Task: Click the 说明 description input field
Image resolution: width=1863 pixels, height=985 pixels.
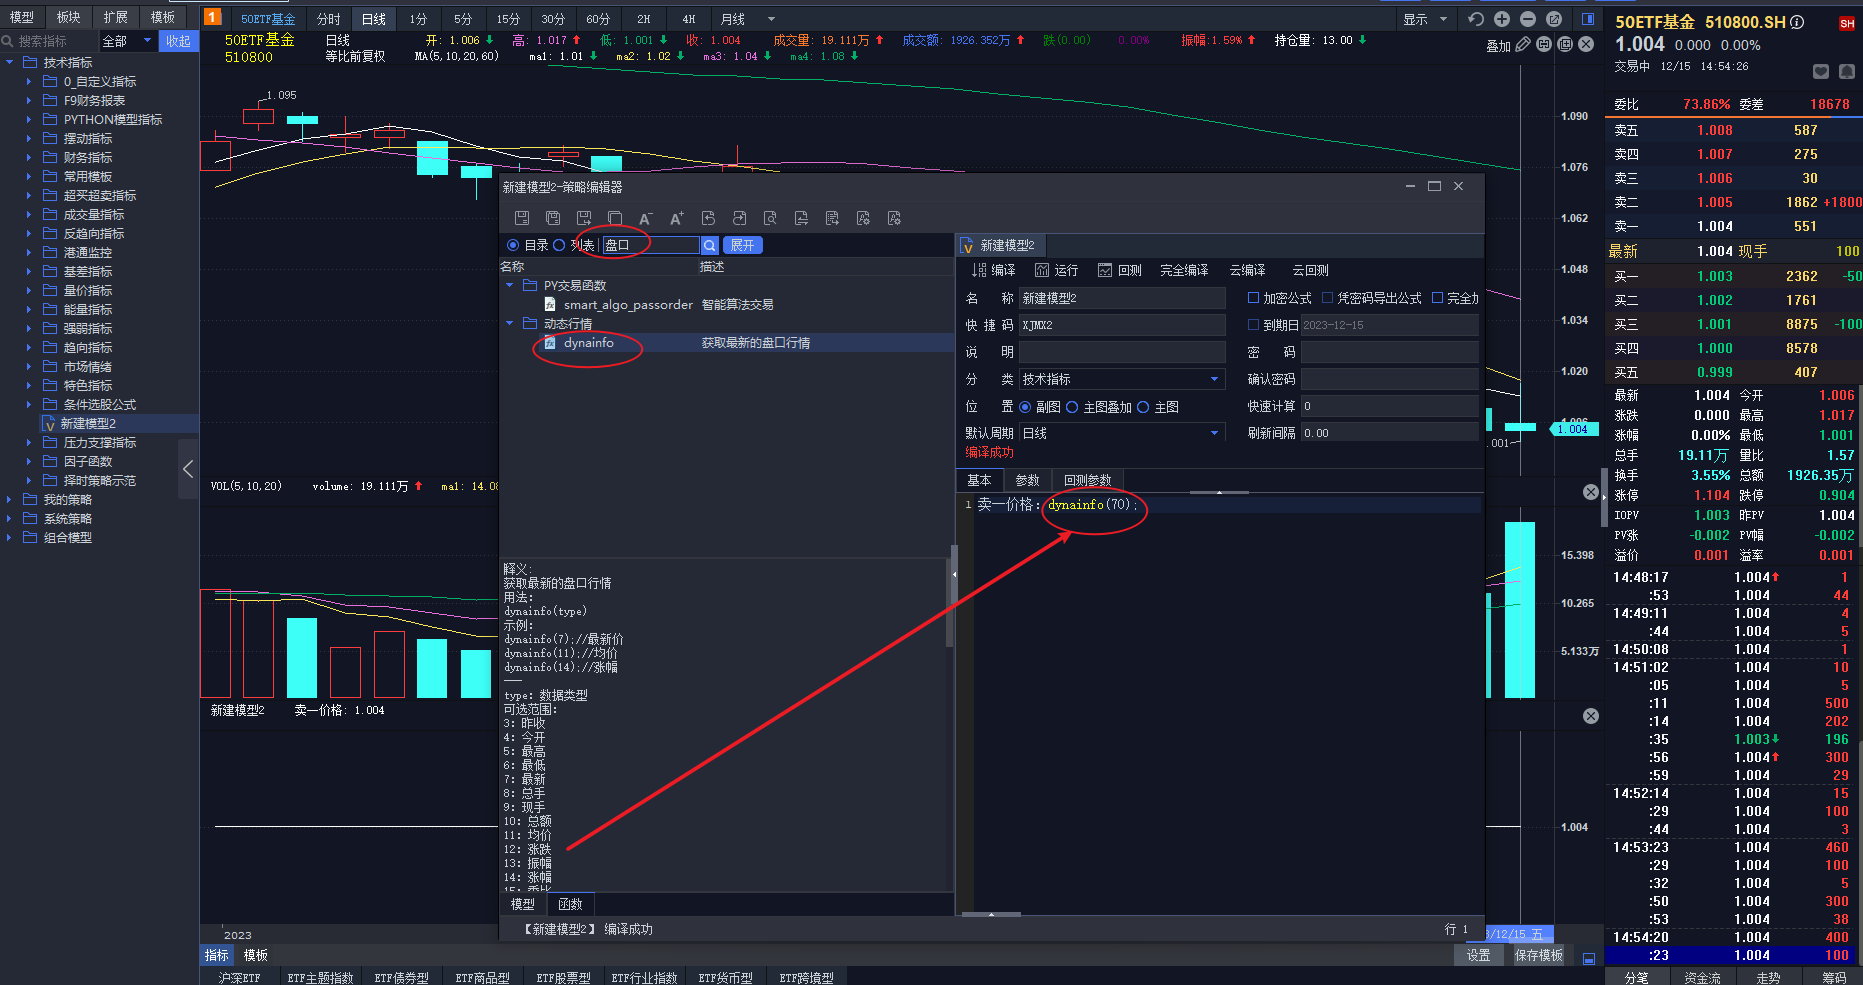Action: click(1122, 352)
